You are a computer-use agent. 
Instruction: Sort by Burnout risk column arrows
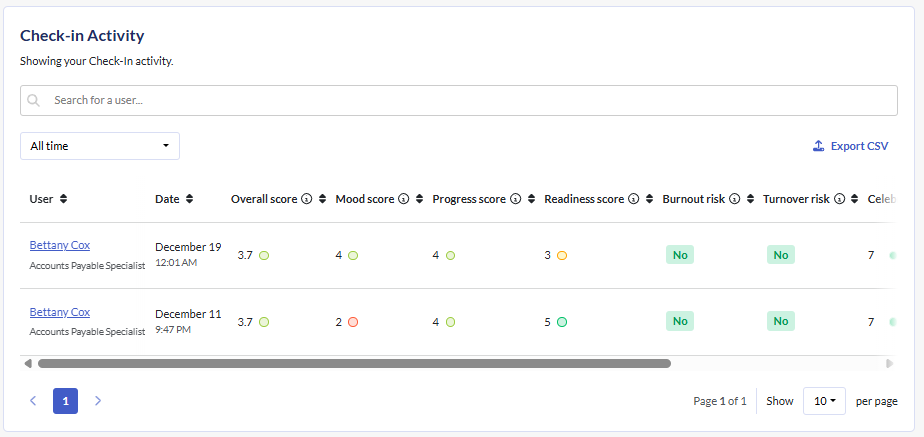coord(749,199)
